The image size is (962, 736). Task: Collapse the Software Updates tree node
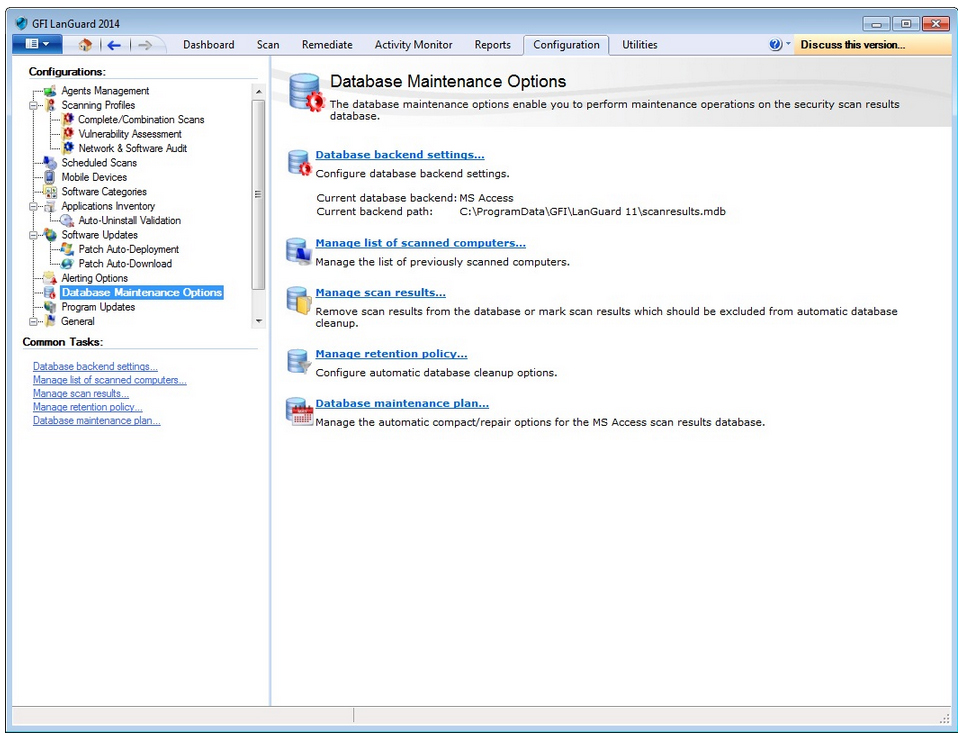[x=34, y=235]
